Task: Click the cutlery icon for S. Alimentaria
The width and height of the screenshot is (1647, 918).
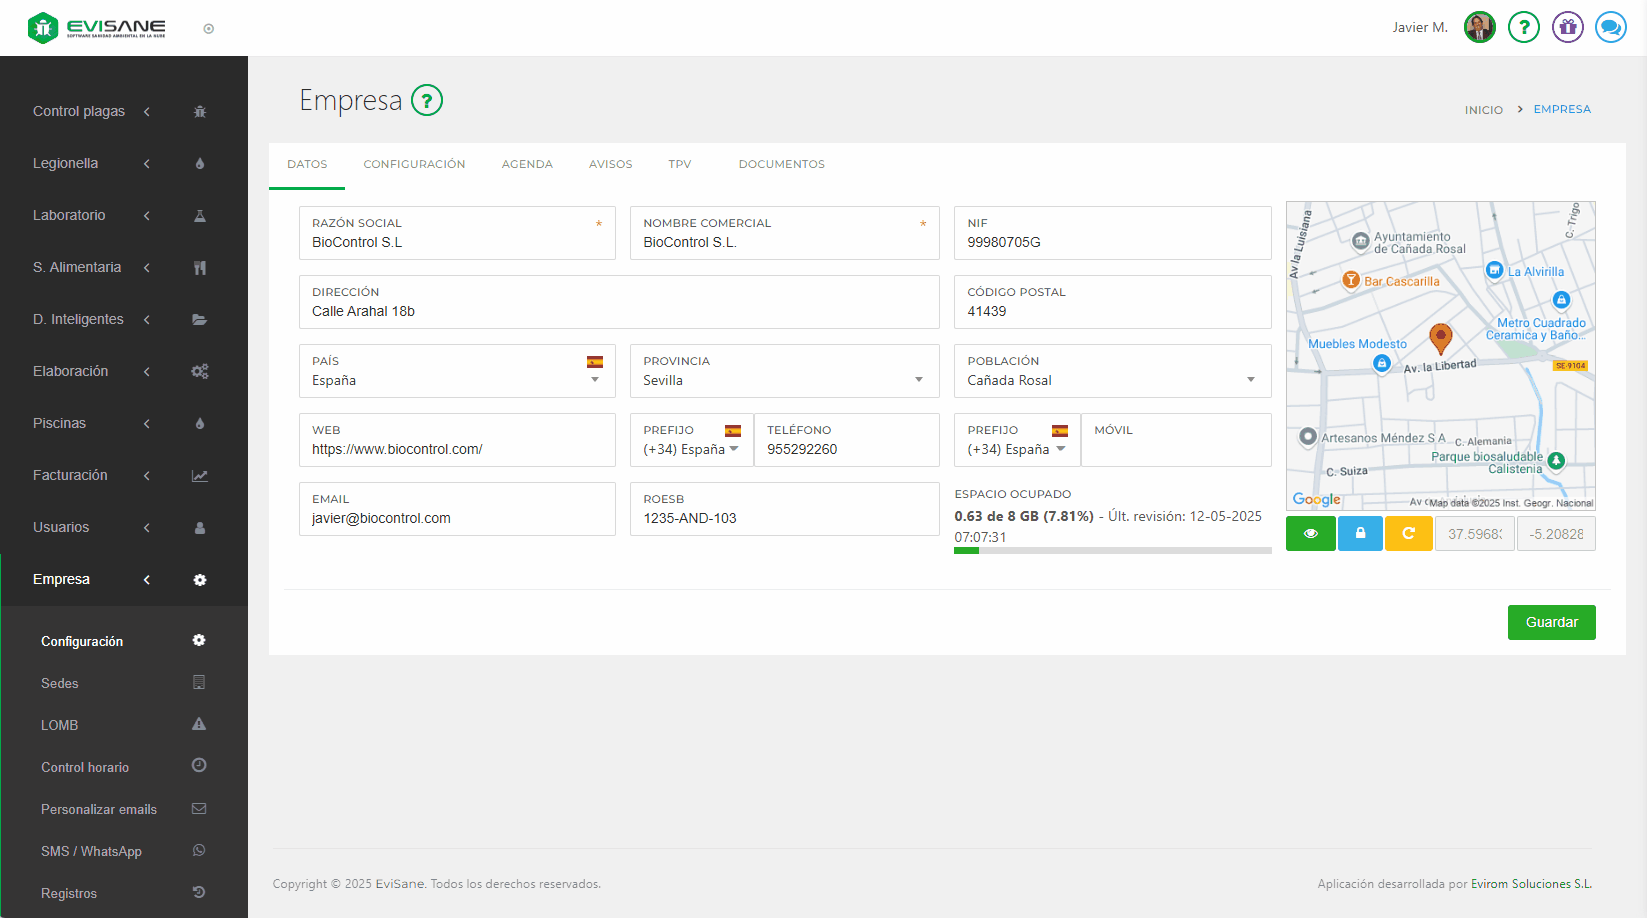Action: (200, 267)
